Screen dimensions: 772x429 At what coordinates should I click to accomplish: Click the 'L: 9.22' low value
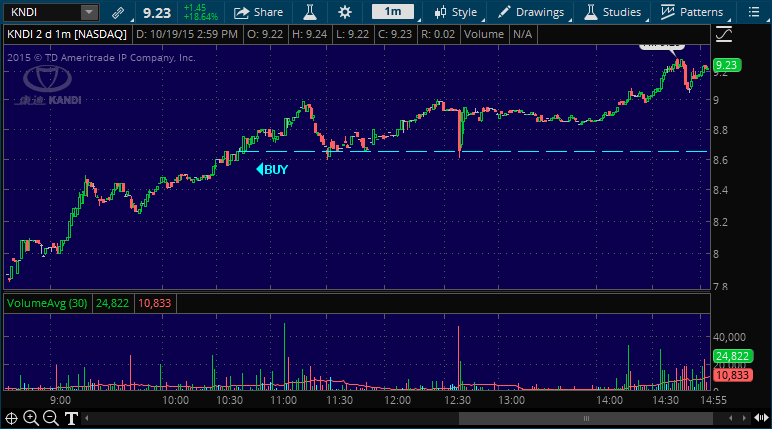pos(353,34)
